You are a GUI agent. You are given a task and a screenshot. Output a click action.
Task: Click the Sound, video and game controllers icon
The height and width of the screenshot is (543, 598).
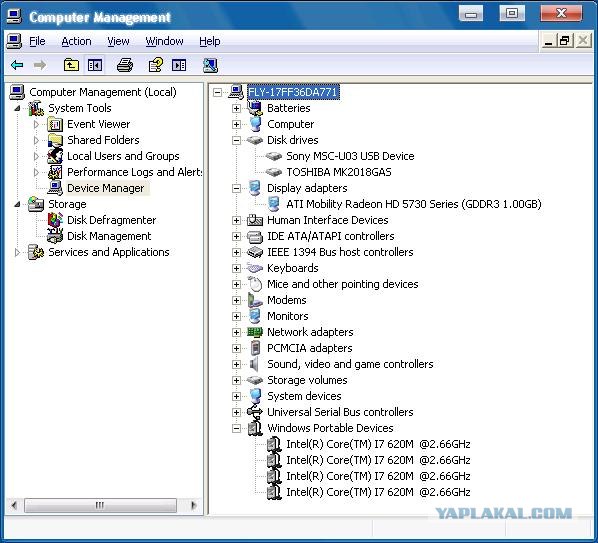(x=254, y=364)
